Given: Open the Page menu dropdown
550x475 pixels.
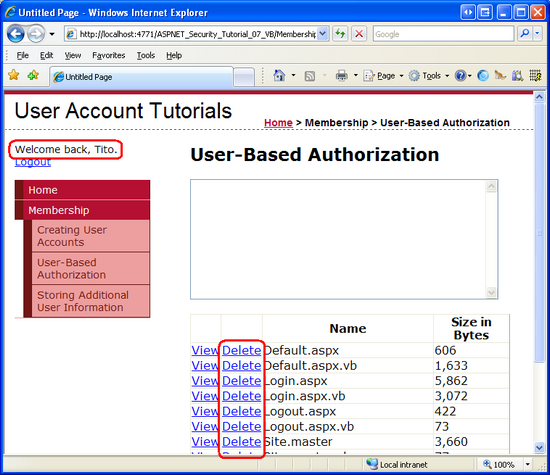Looking at the screenshot, I should tap(384, 76).
